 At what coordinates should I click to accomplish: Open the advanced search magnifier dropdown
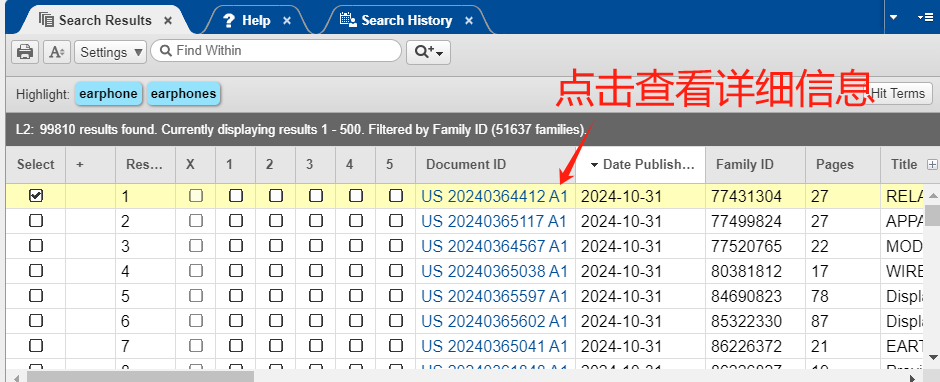[x=428, y=52]
